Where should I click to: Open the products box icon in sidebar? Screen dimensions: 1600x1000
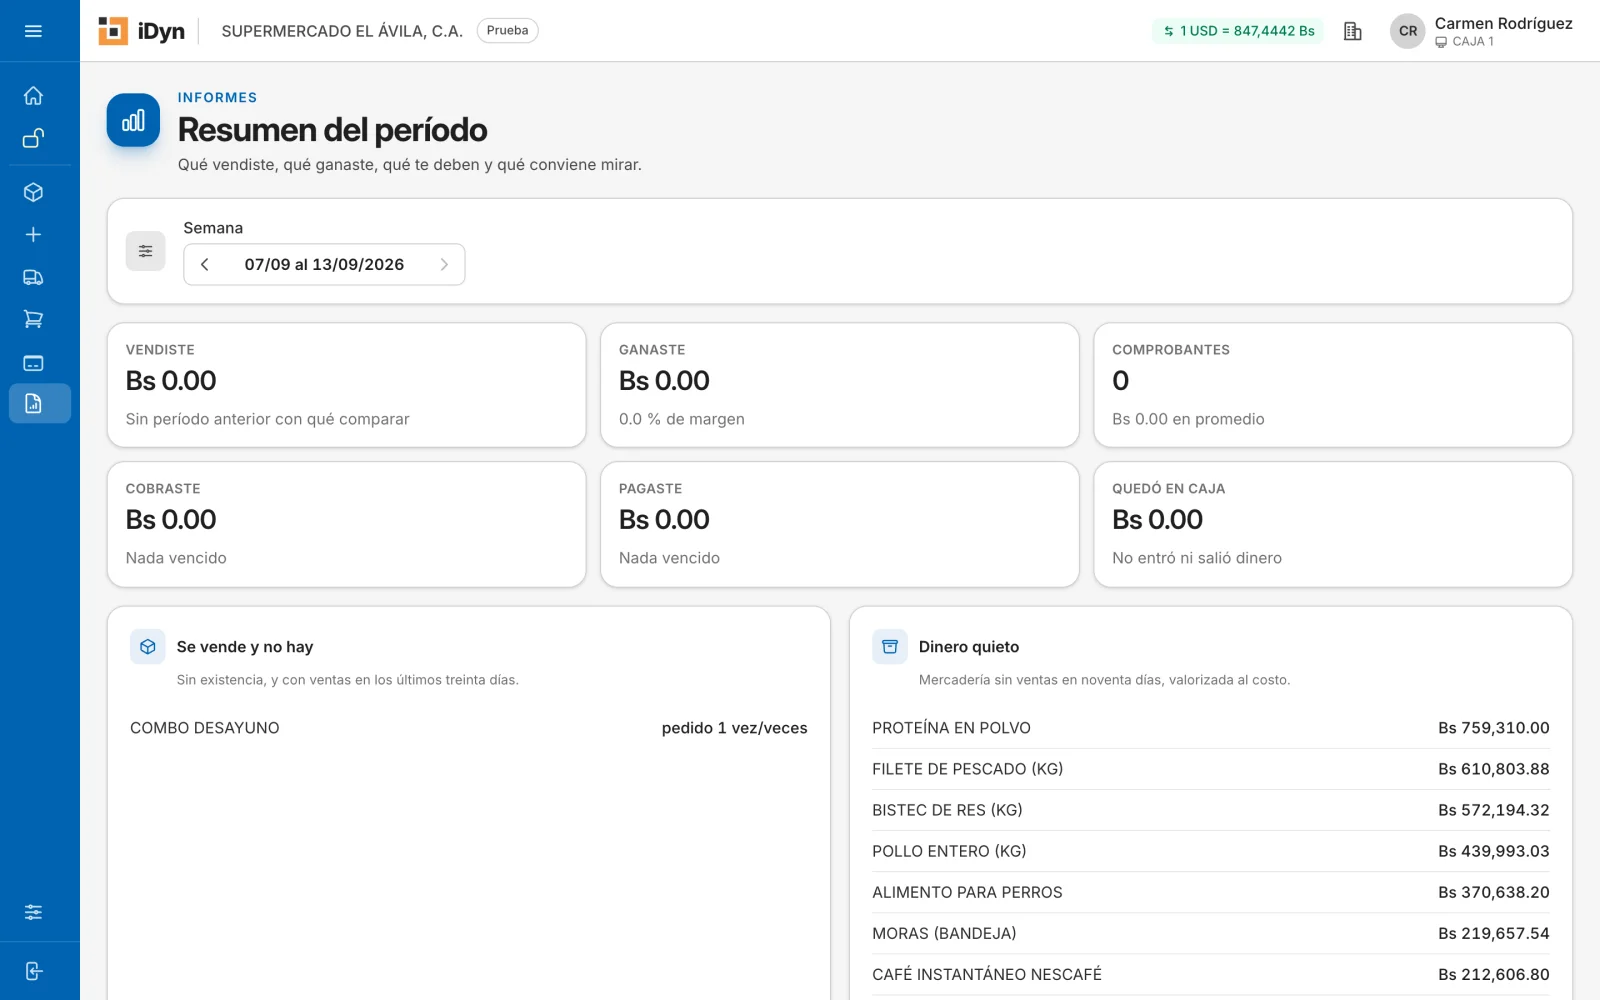tap(33, 192)
